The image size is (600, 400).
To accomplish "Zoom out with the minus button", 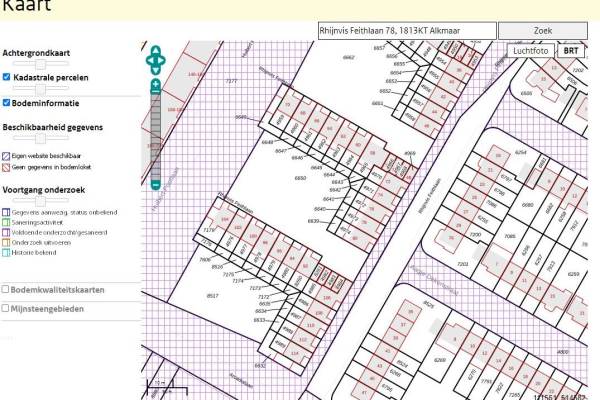I will pos(155,184).
